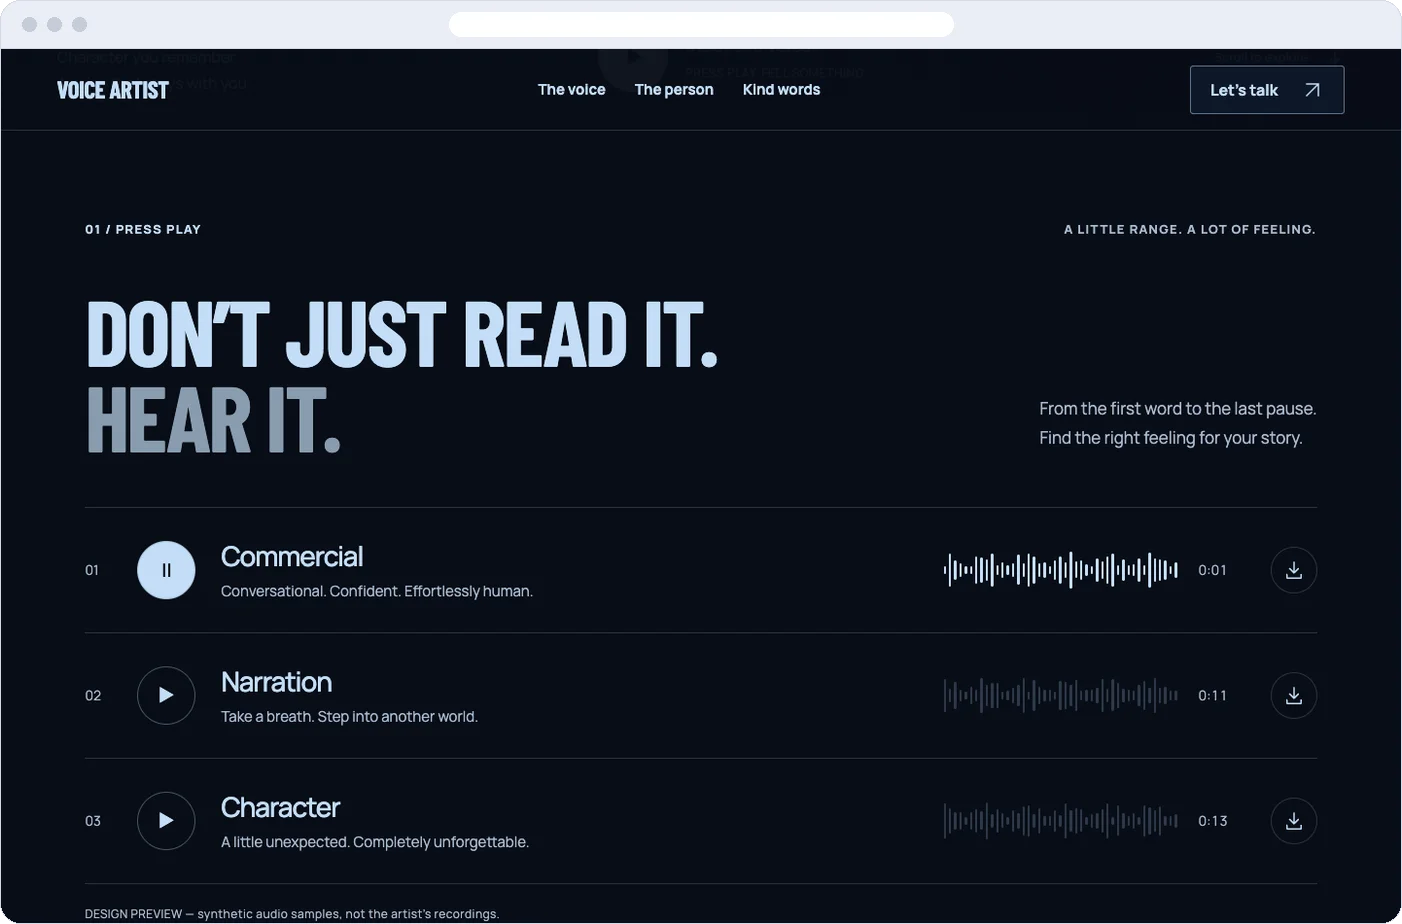1402x924 pixels.
Task: Select the Character track title
Action: [280, 807]
